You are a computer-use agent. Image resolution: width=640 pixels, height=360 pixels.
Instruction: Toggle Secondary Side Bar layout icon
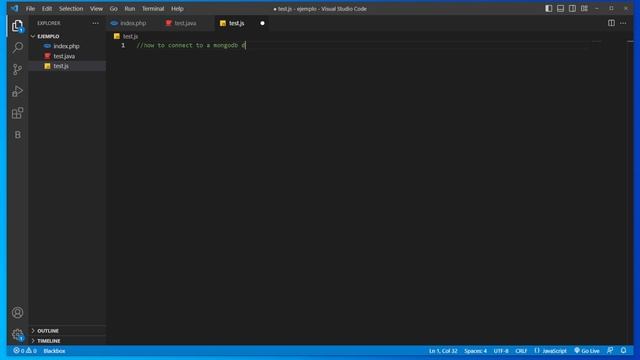pos(572,9)
